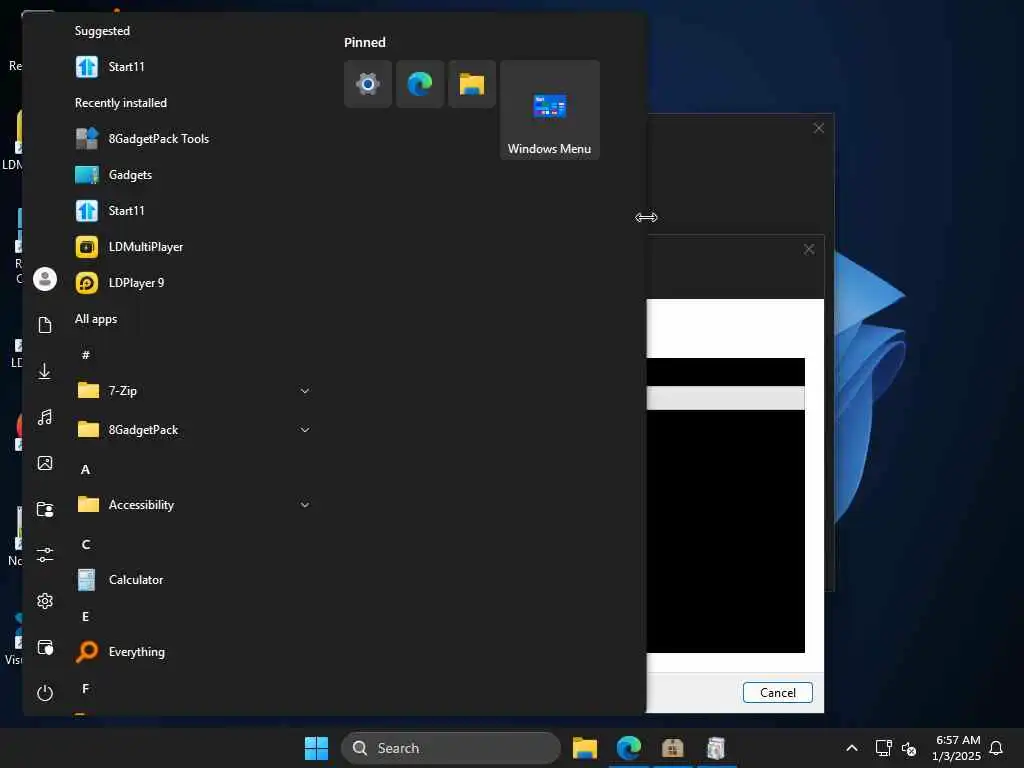The height and width of the screenshot is (768, 1024).
Task: Close the outer background window
Action: point(818,128)
